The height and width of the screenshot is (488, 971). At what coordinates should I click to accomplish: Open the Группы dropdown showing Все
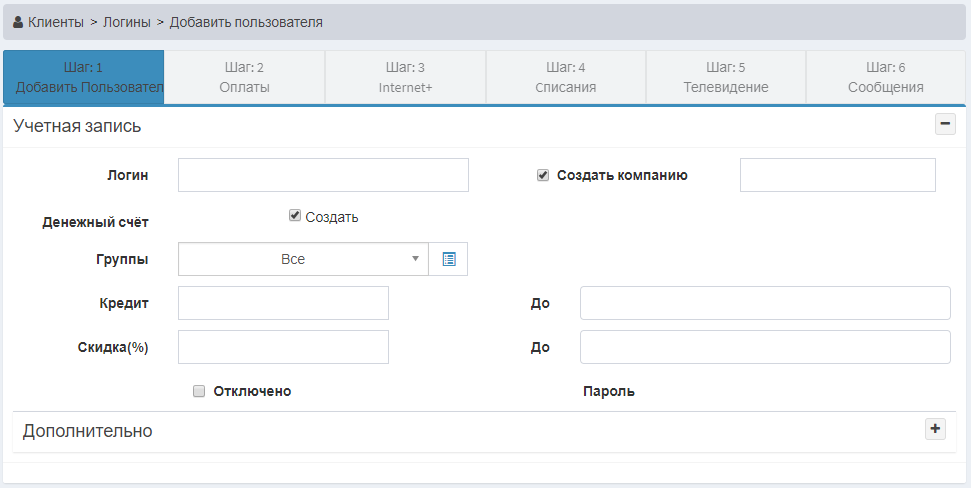point(303,259)
